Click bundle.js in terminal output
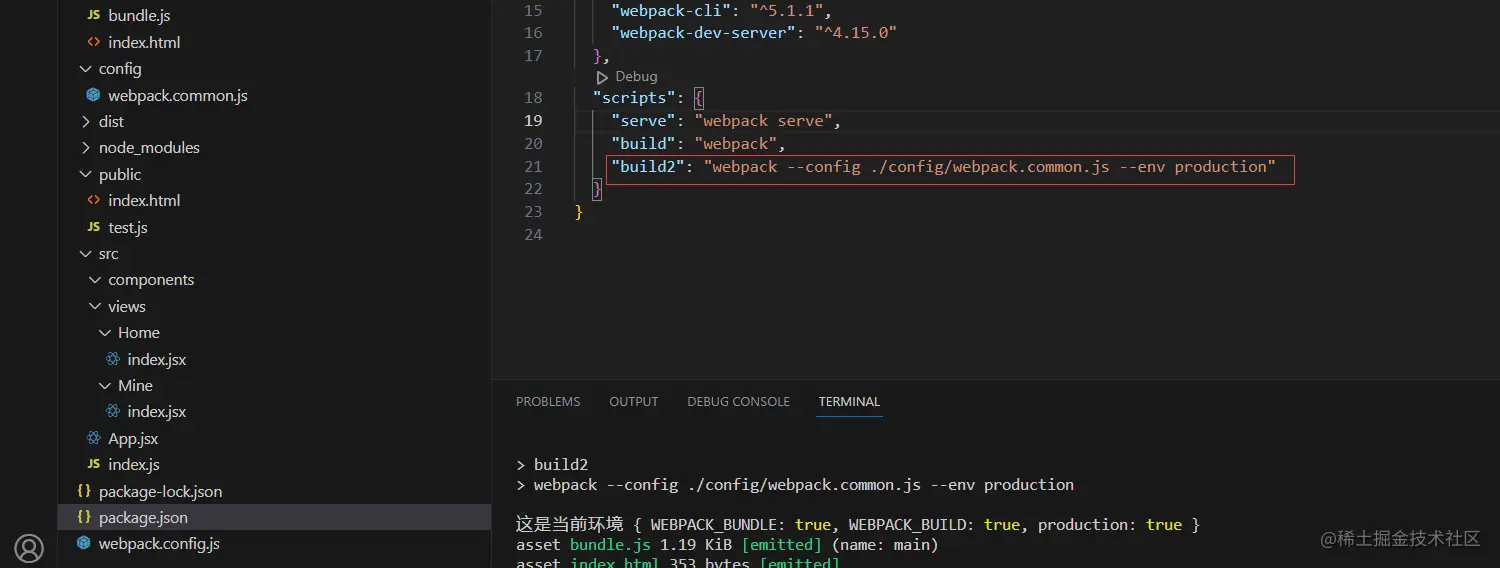Image resolution: width=1500 pixels, height=568 pixels. [610, 545]
